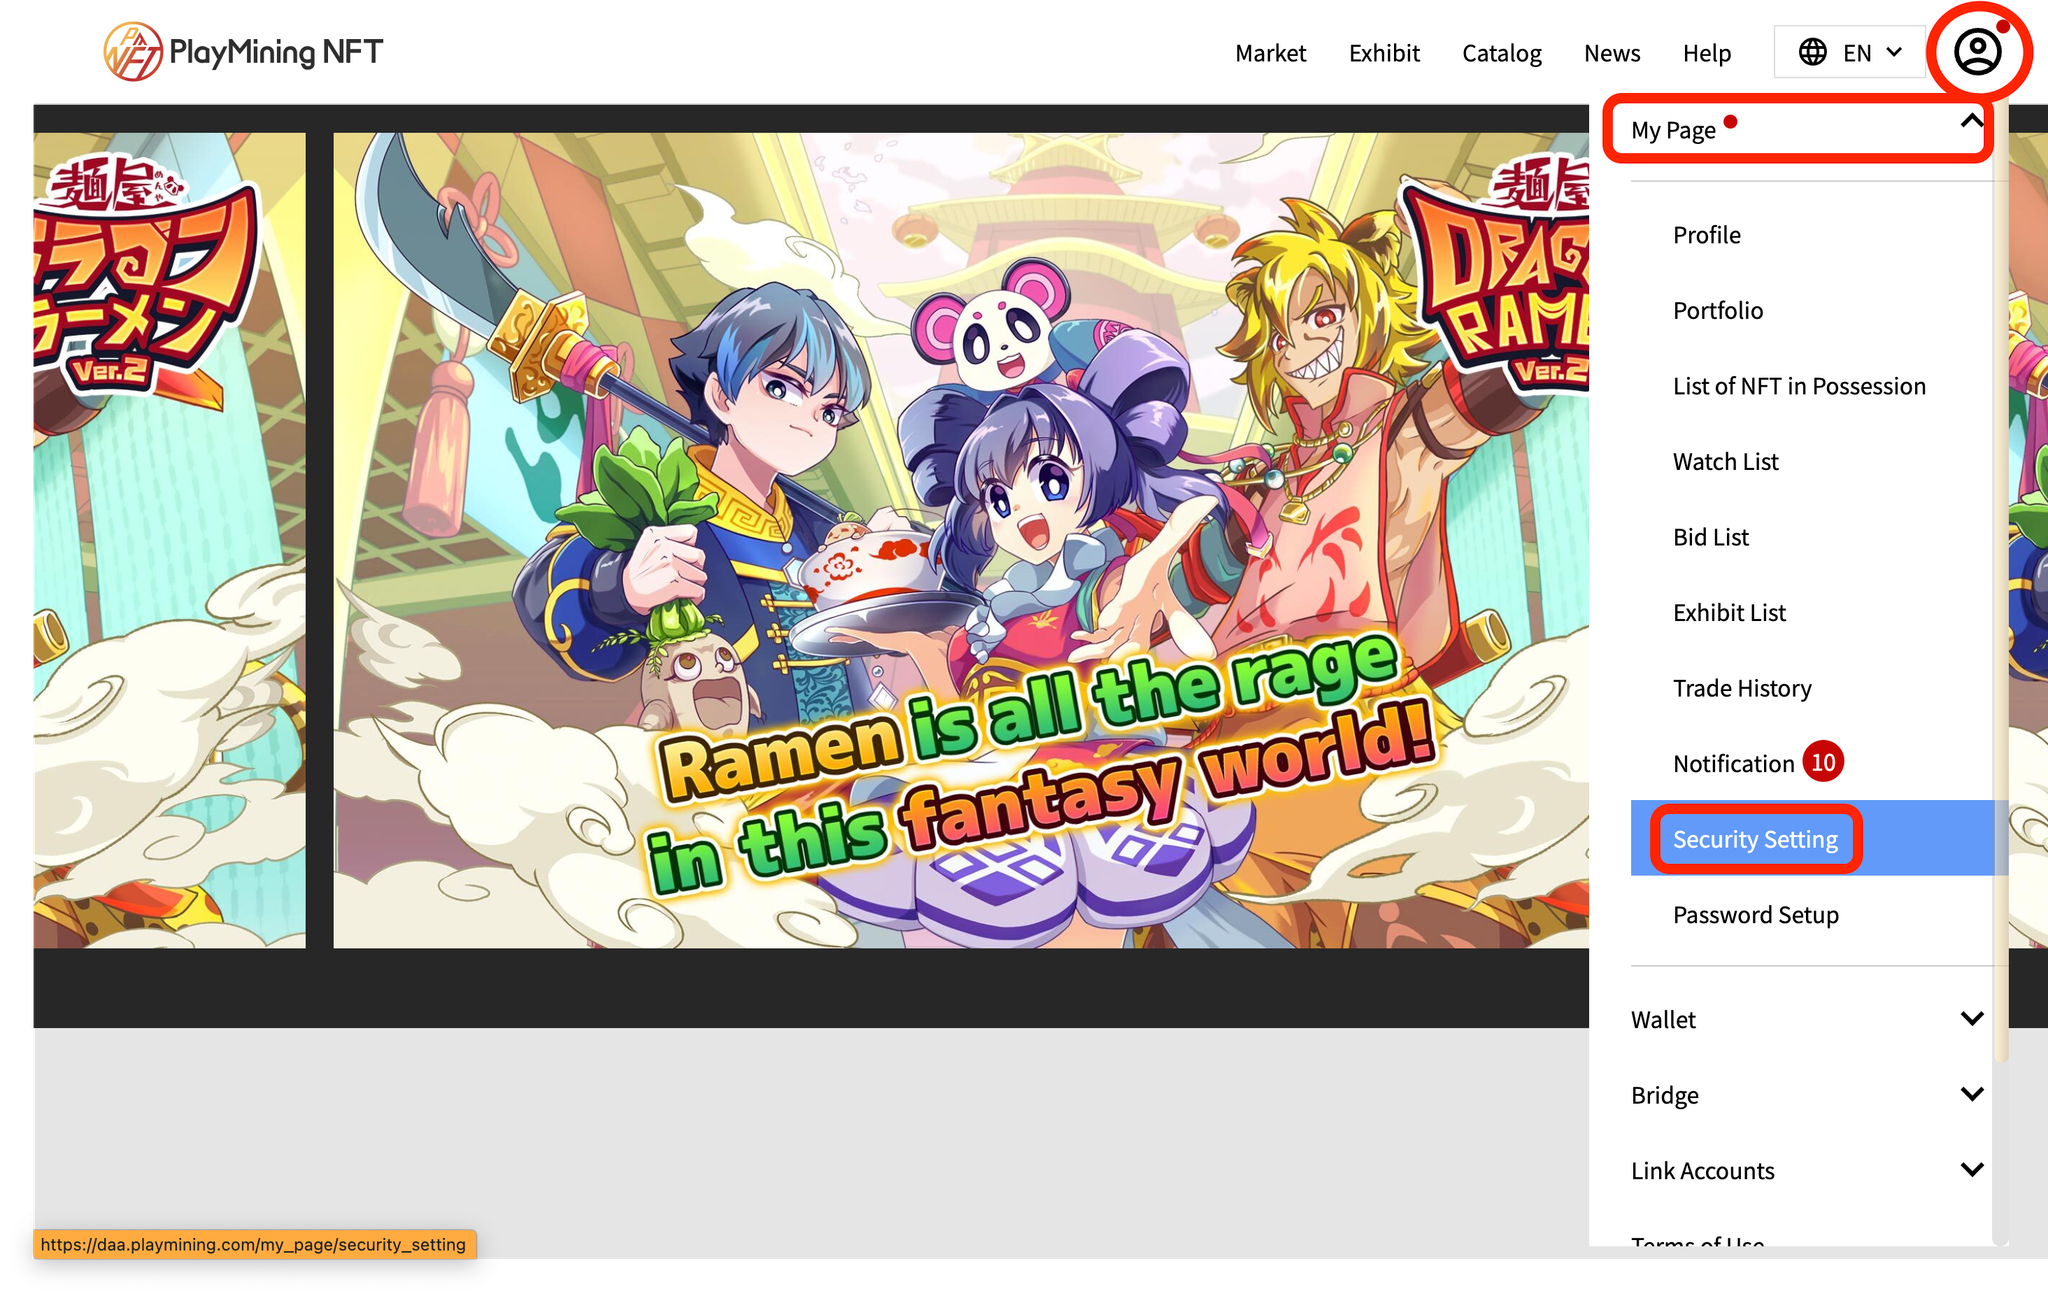Open the EN language dropdown

pyautogui.click(x=1850, y=52)
